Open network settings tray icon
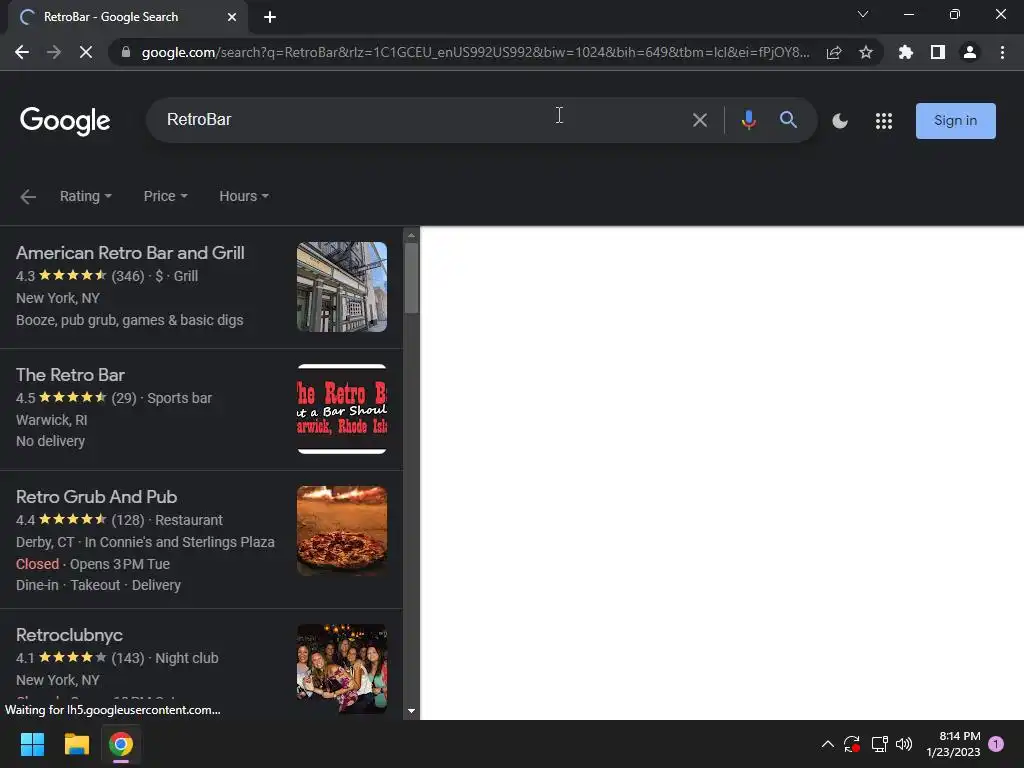The width and height of the screenshot is (1024, 768). (879, 744)
